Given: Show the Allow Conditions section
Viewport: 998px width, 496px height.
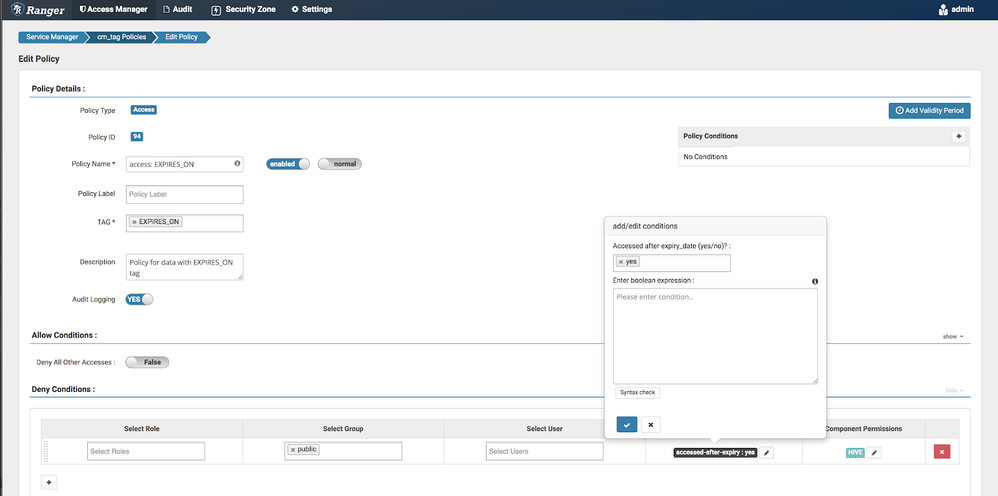Looking at the screenshot, I should point(953,336).
